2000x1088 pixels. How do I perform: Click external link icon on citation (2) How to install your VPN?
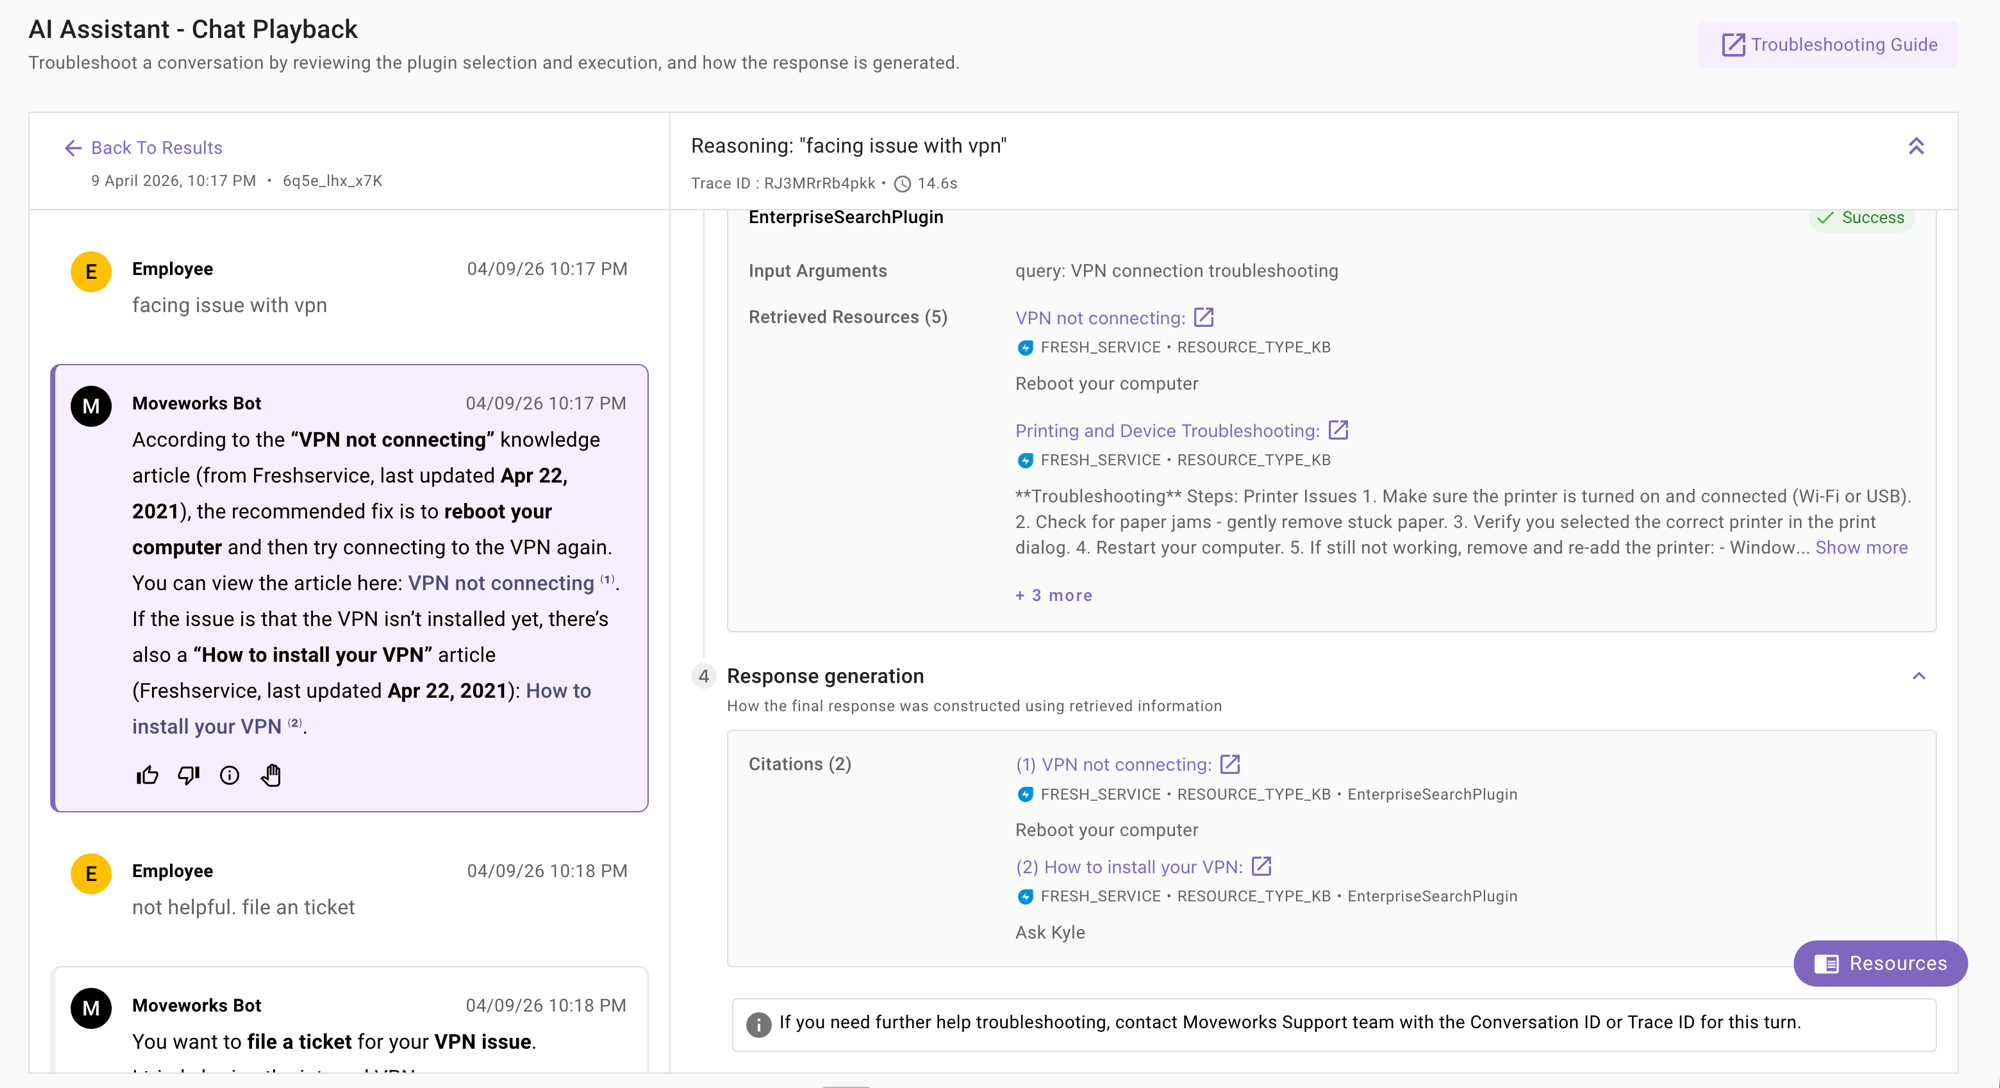(1262, 866)
